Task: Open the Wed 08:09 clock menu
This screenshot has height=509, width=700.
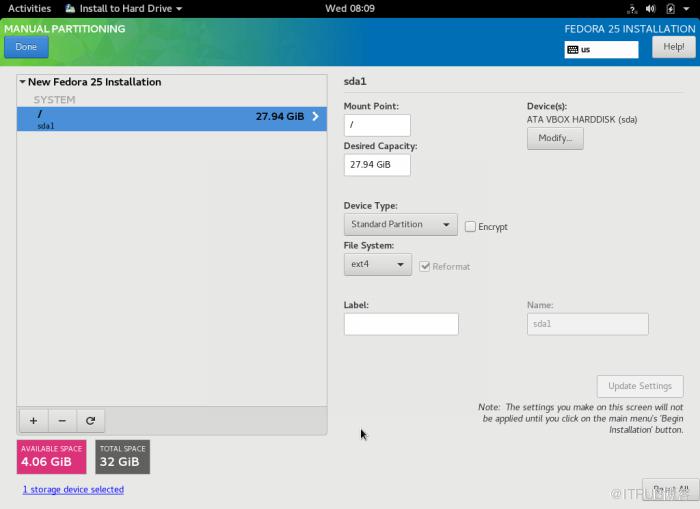Action: pyautogui.click(x=350, y=8)
